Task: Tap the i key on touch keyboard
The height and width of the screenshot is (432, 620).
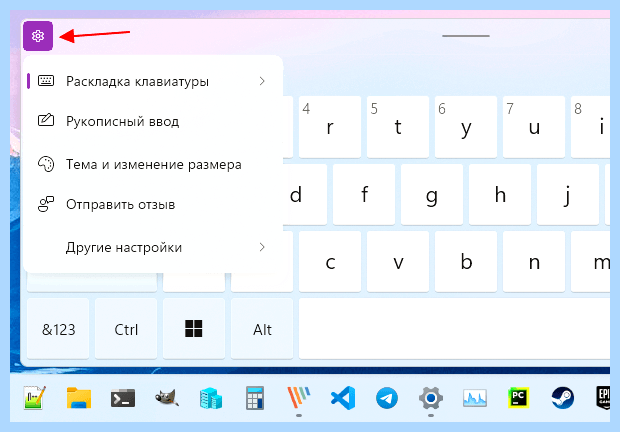Action: 591,127
